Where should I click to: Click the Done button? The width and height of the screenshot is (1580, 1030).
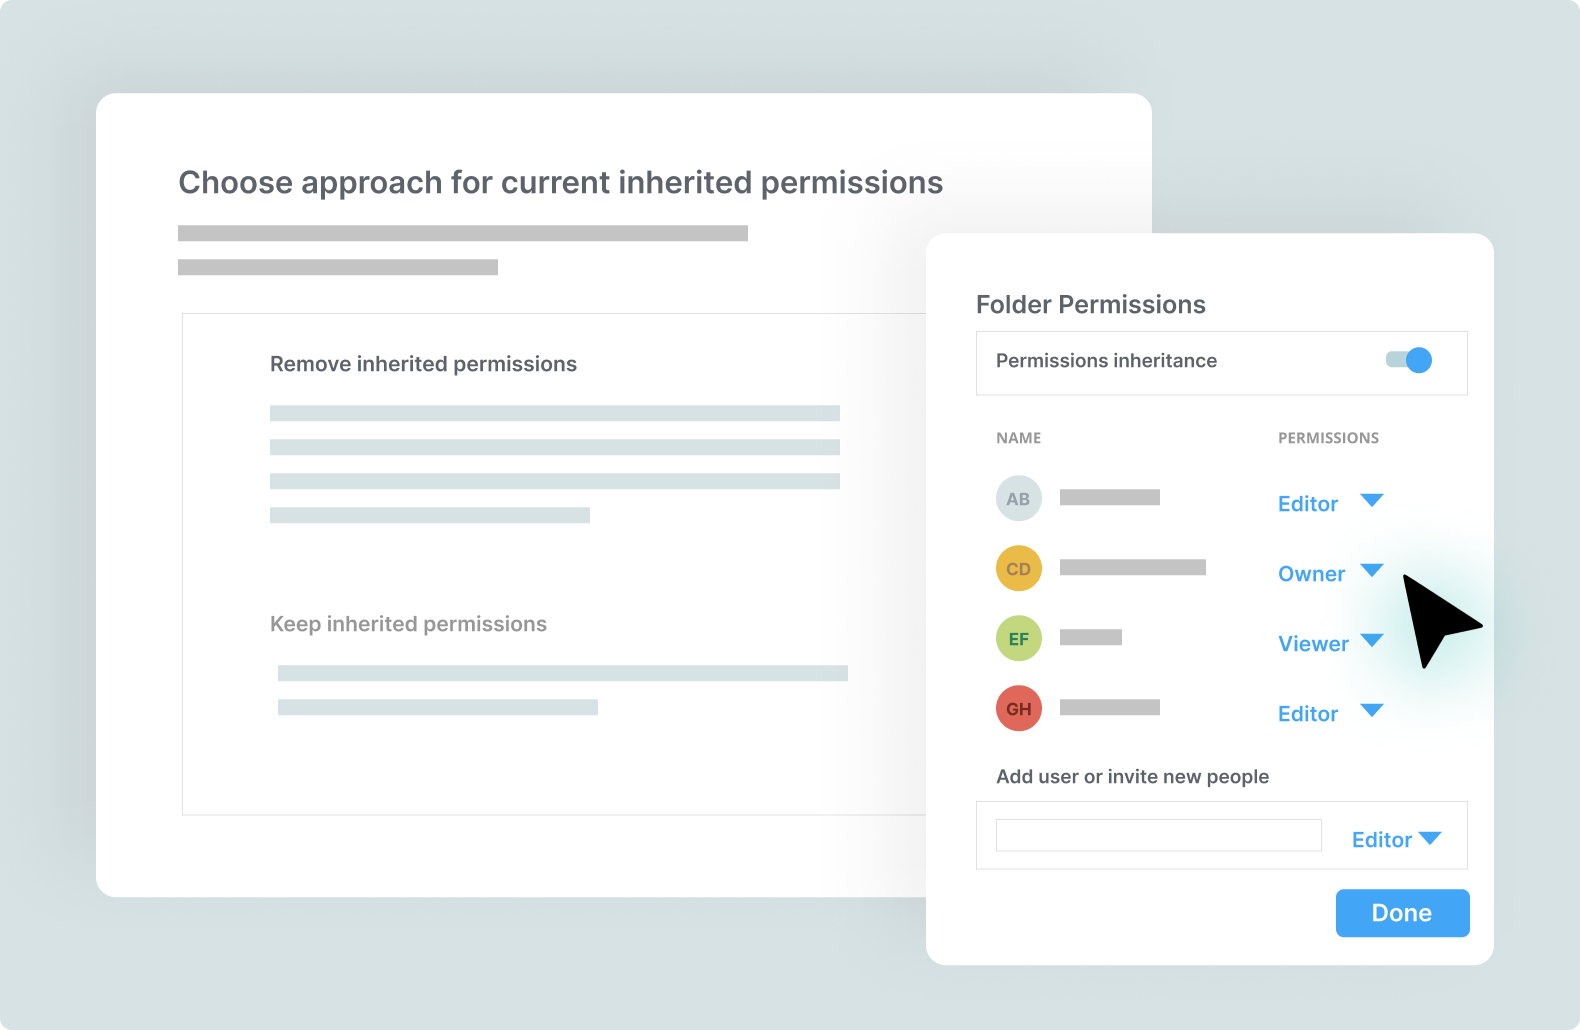point(1402,913)
